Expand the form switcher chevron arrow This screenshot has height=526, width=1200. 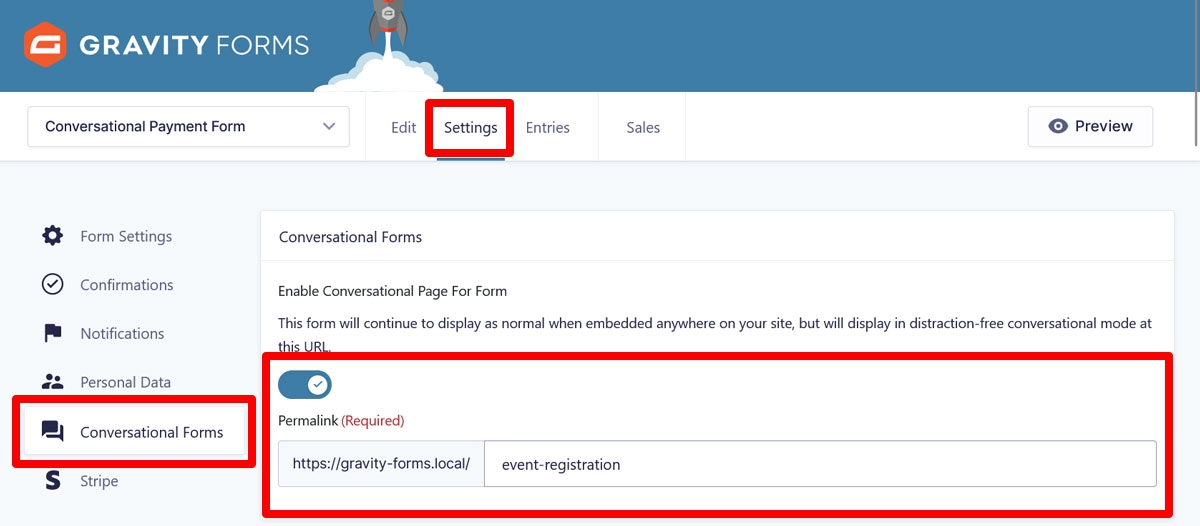329,127
